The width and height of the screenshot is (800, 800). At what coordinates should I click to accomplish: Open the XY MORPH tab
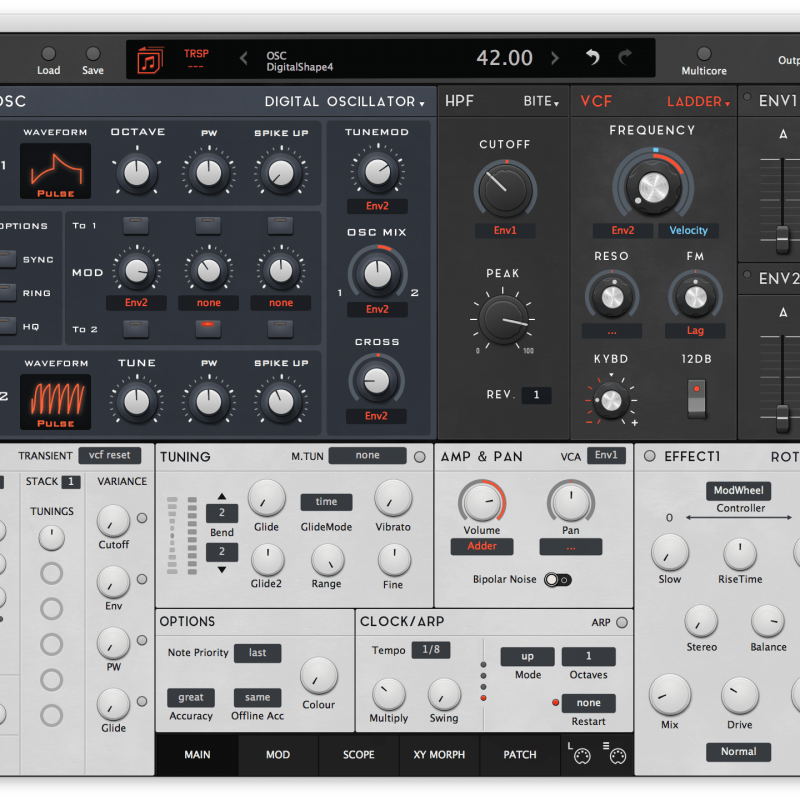point(439,755)
